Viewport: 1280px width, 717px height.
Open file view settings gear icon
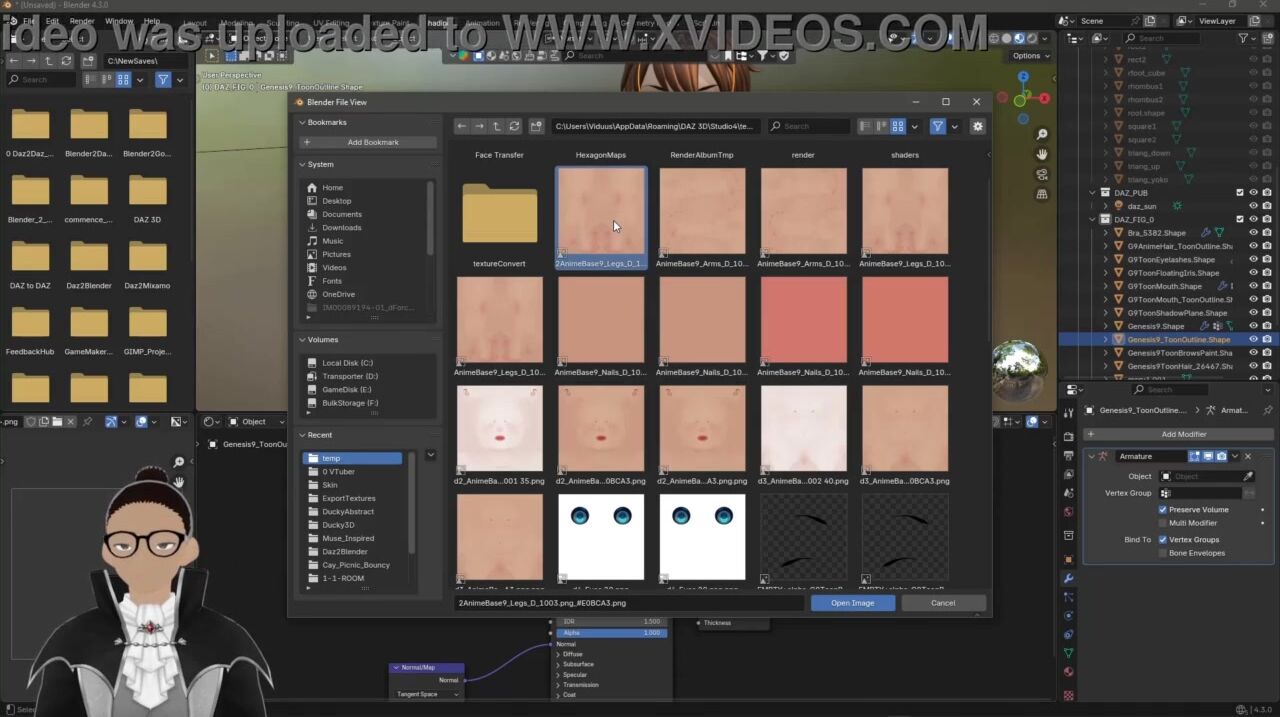[977, 126]
